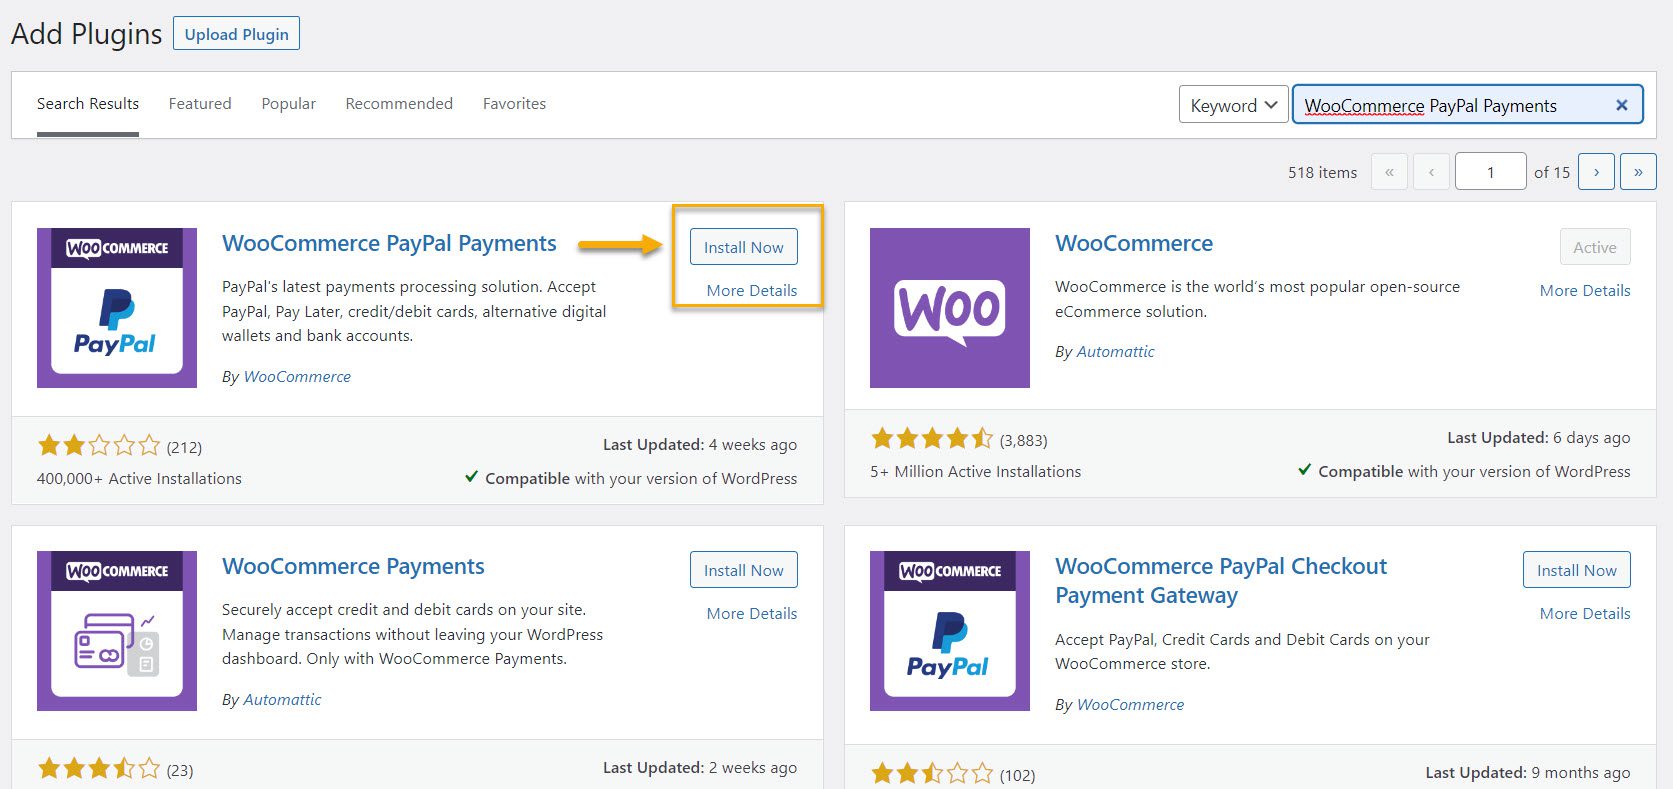This screenshot has height=789, width=1673.
Task: Open WooCommerce author link under PayPal Checkout
Action: [1130, 705]
